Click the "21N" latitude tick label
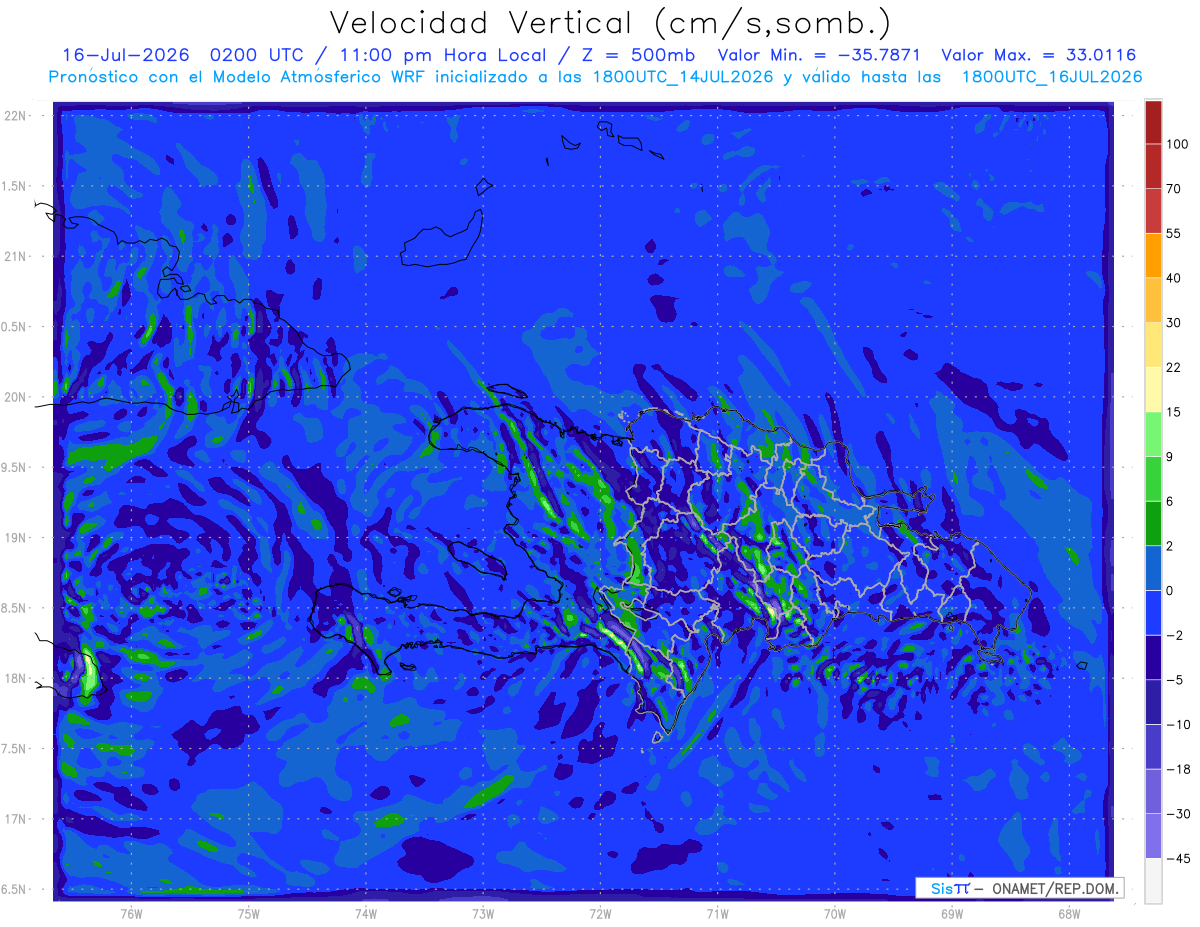1200x927 pixels. (14, 256)
